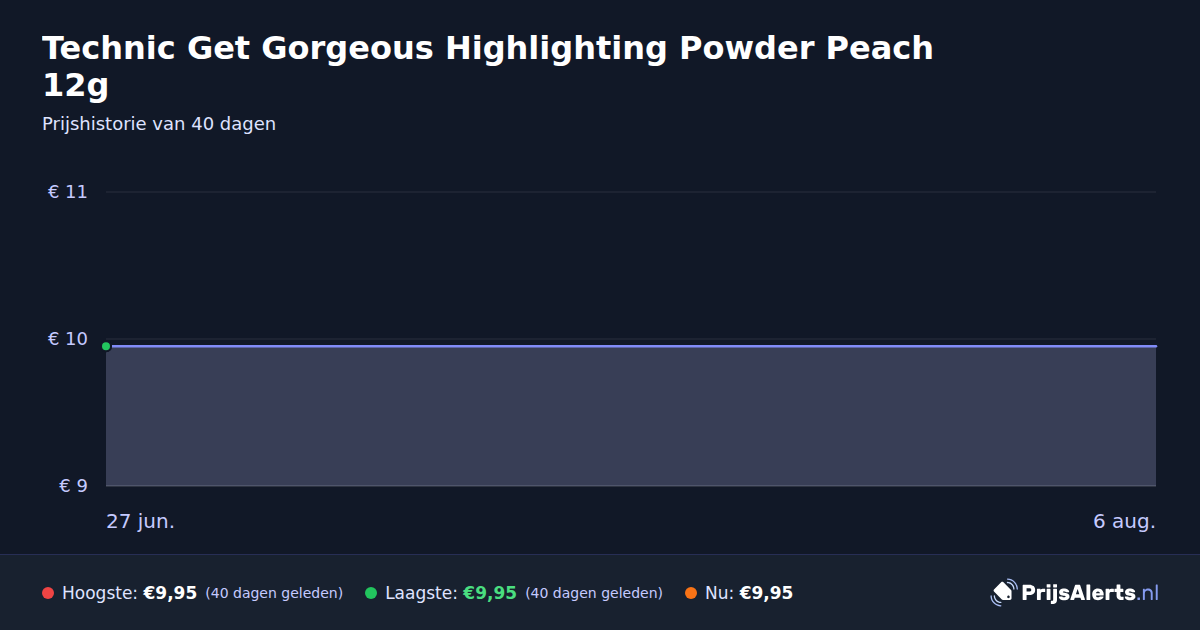1200x630 pixels.
Task: Click the green Laagste legend dot
Action: point(371,593)
